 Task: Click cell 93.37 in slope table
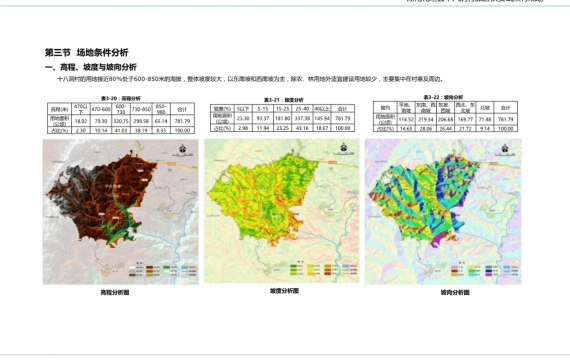(262, 119)
